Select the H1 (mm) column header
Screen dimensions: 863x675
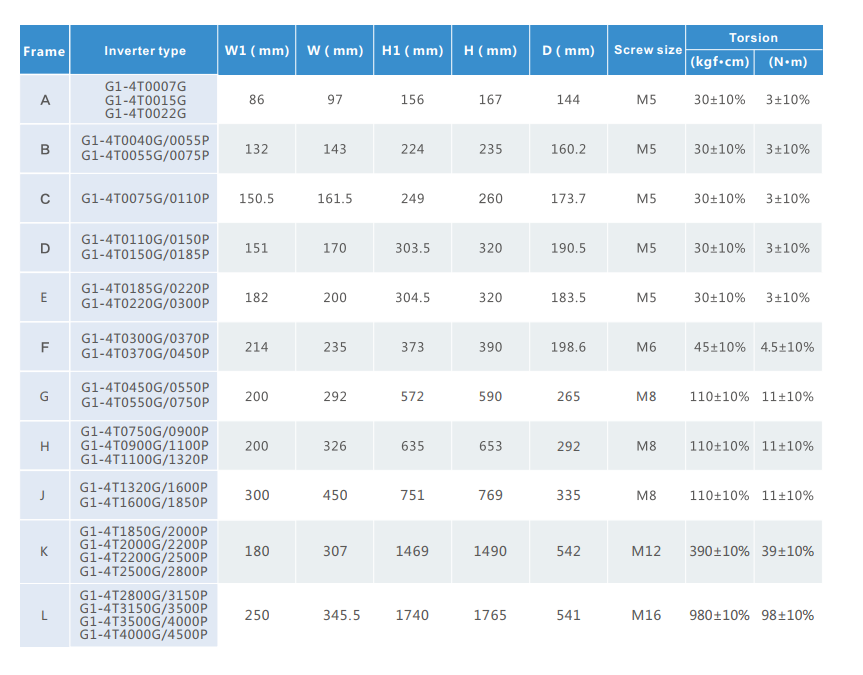click(x=412, y=51)
